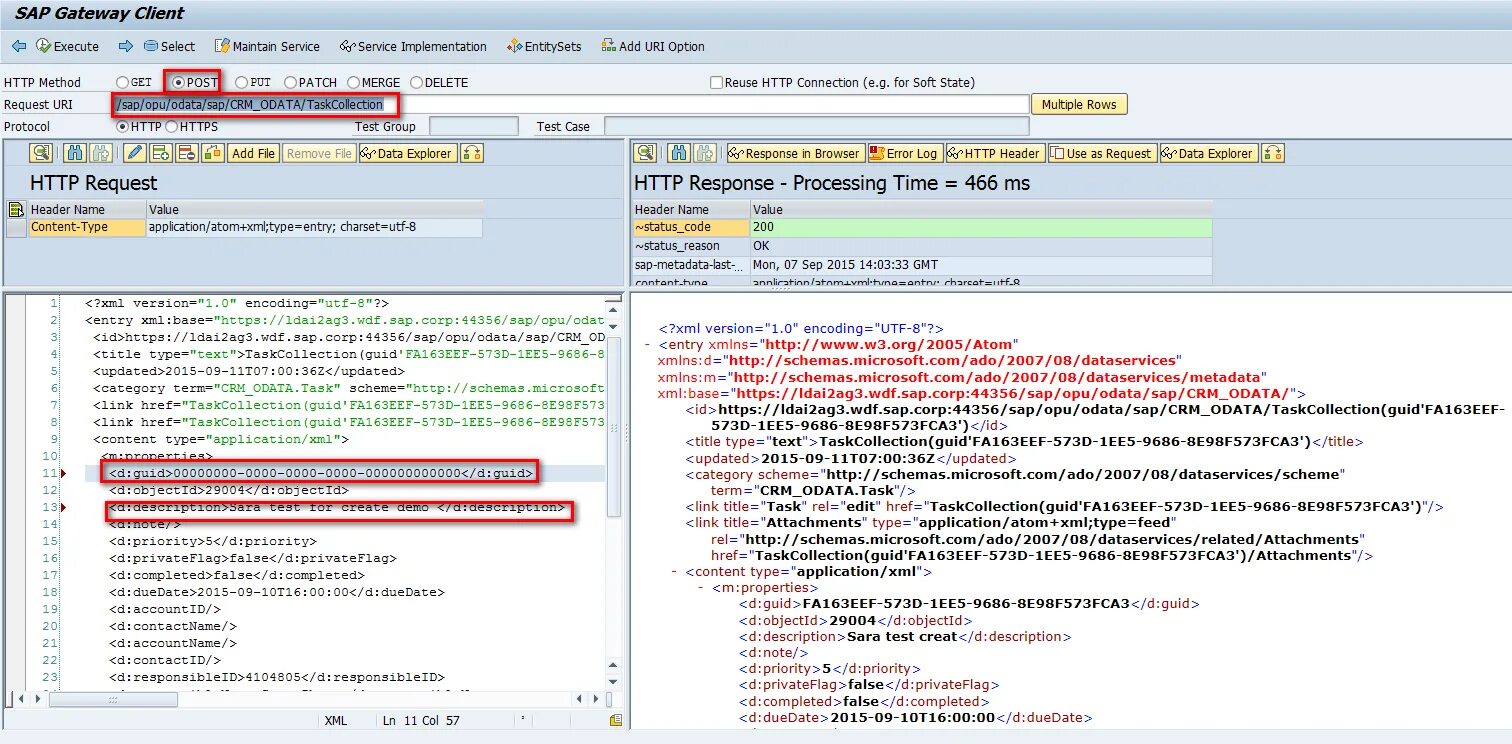Viewport: 1512px width, 744px height.
Task: Click the details magnifier icon in HTTP Request toolbar
Action: (40, 153)
